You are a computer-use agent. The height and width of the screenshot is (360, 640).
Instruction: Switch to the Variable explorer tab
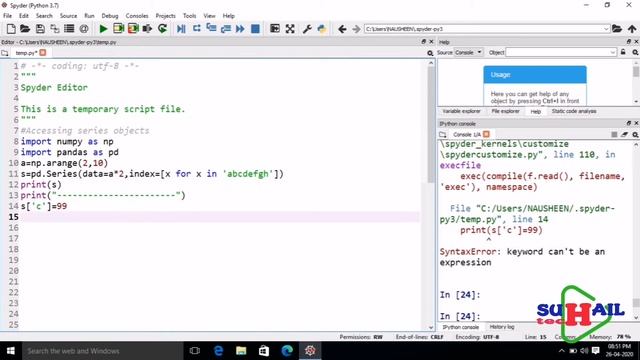[461, 111]
